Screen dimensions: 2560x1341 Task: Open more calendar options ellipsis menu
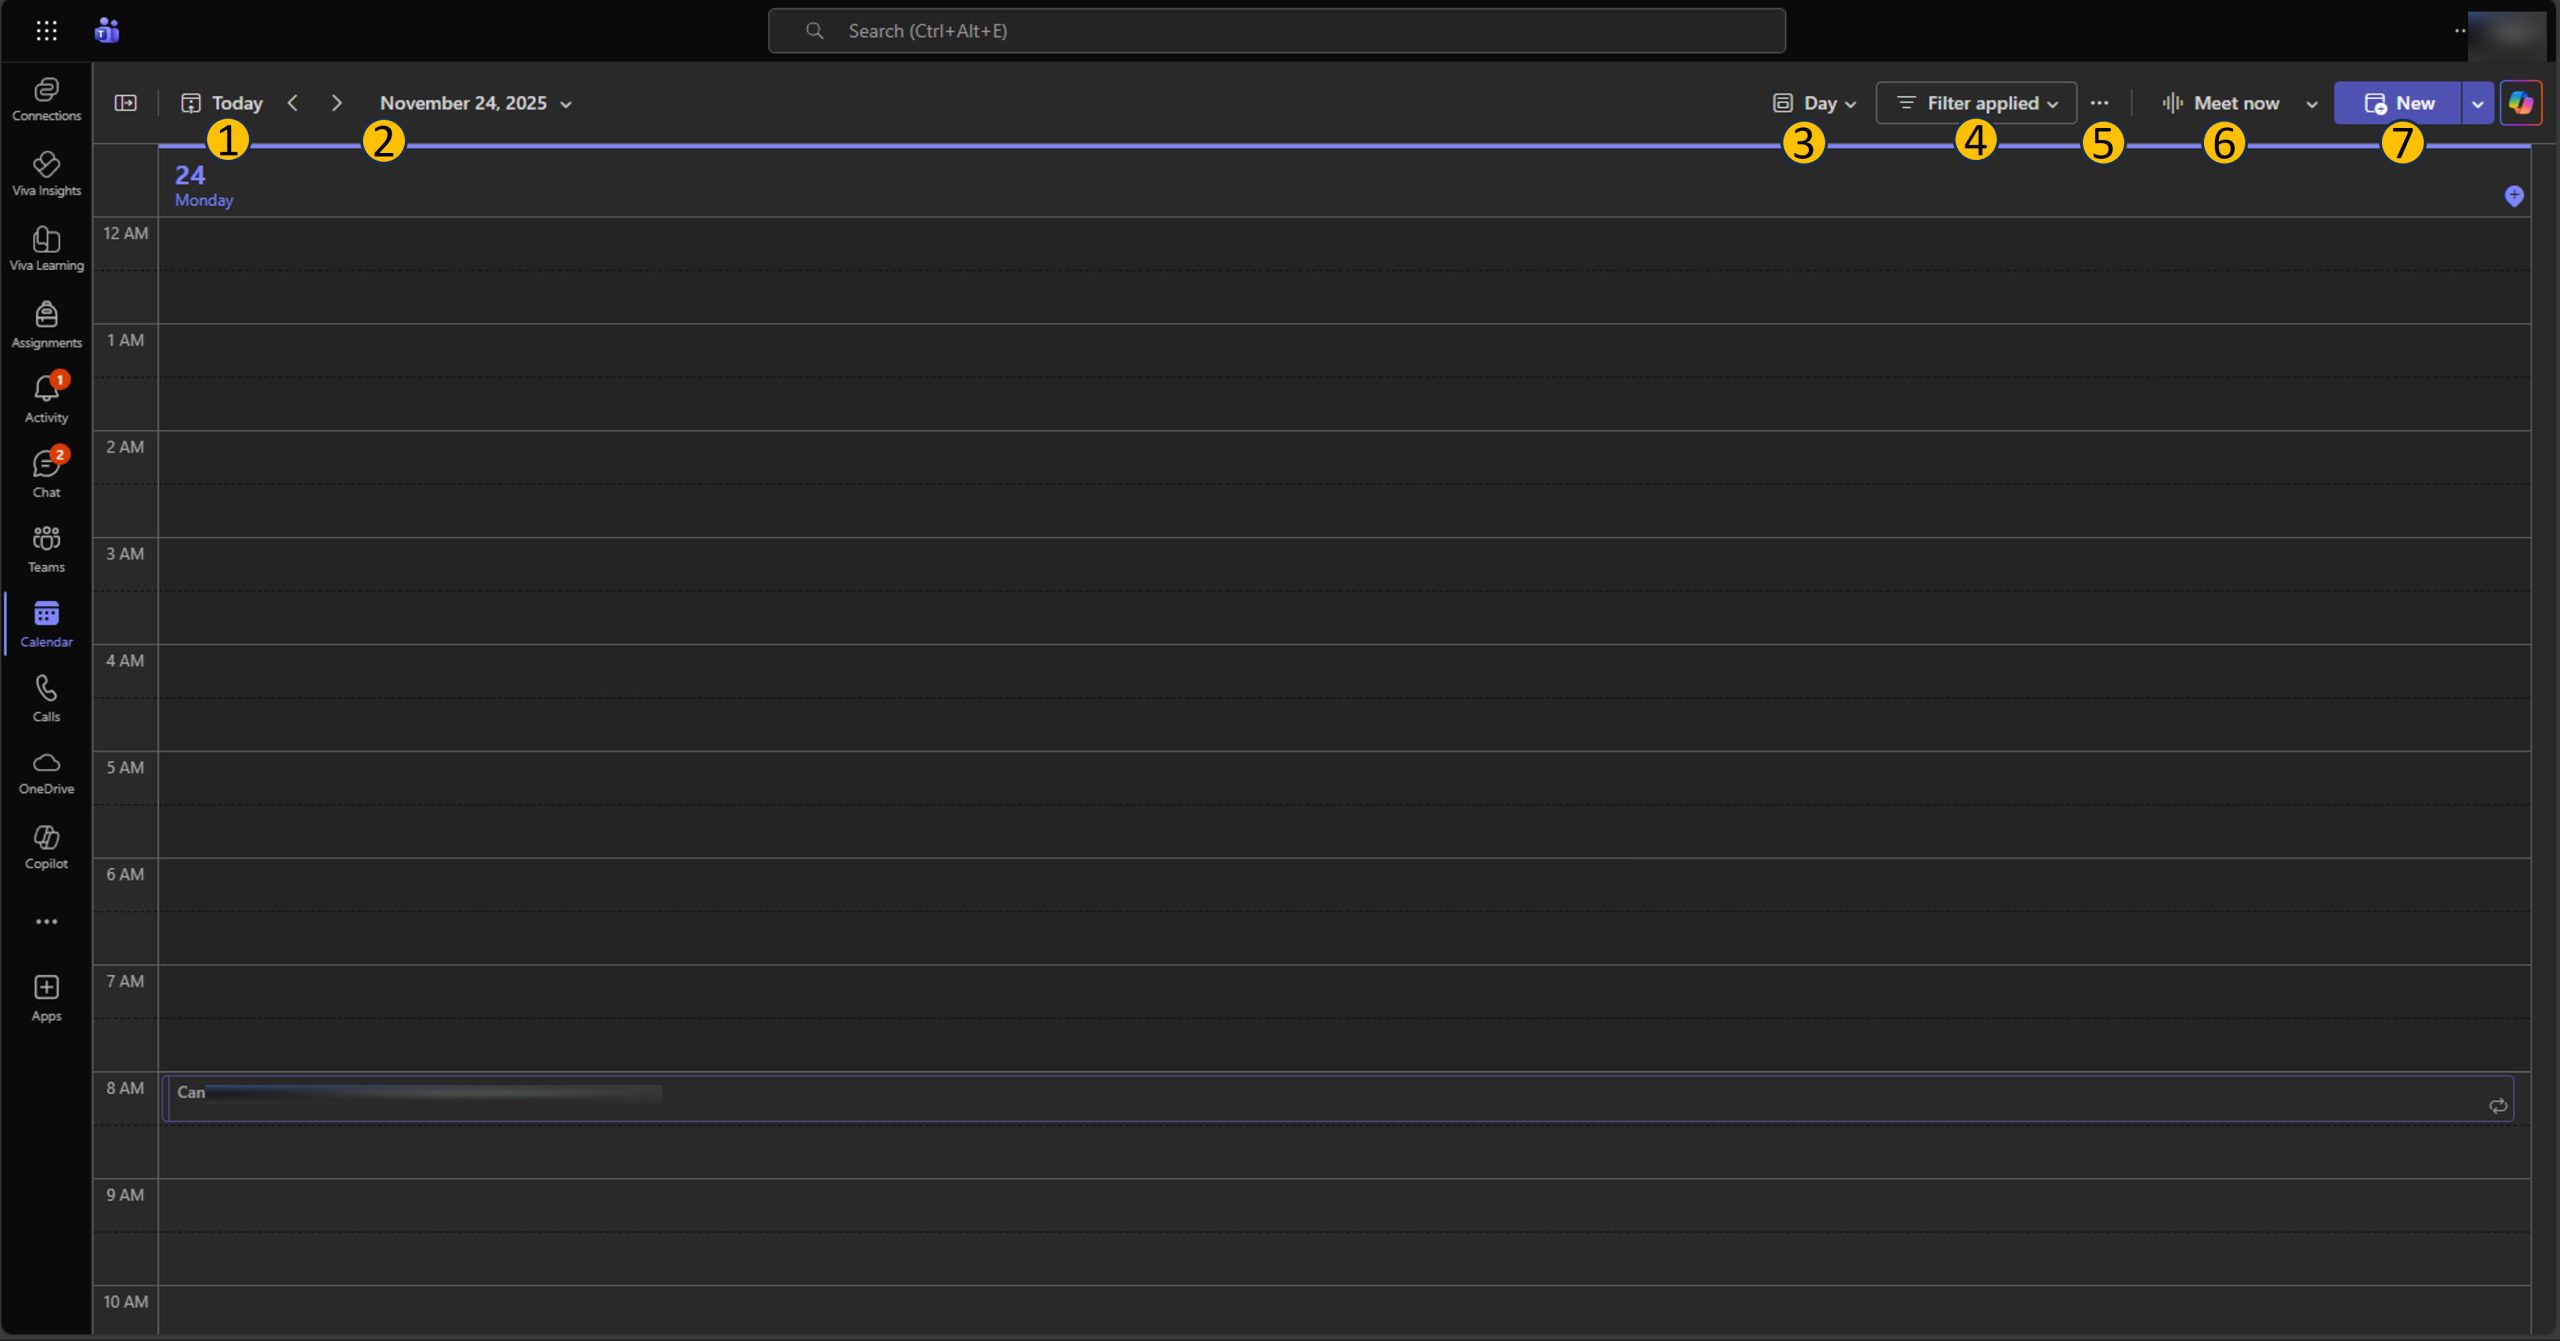(x=2099, y=103)
